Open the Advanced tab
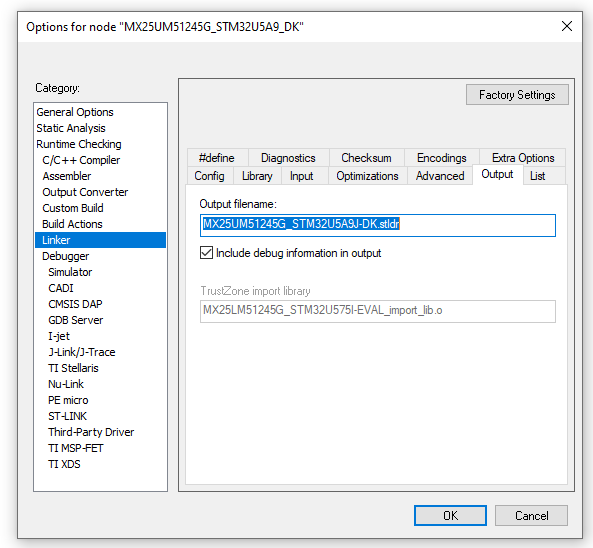 (440, 176)
